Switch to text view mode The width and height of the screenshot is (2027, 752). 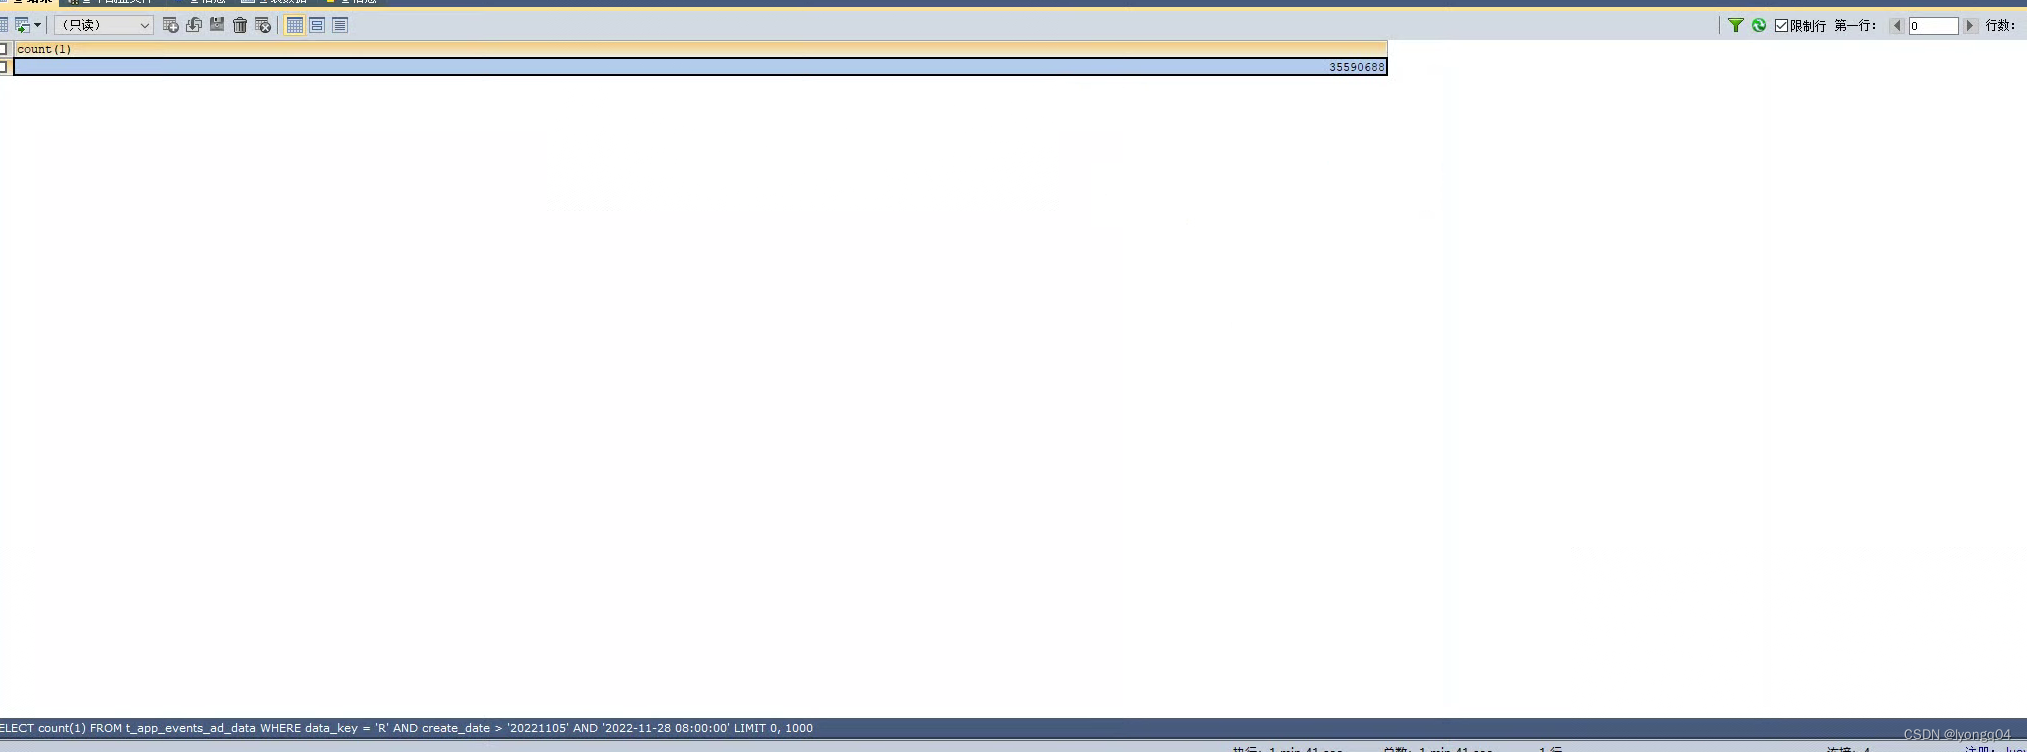pyautogui.click(x=340, y=25)
